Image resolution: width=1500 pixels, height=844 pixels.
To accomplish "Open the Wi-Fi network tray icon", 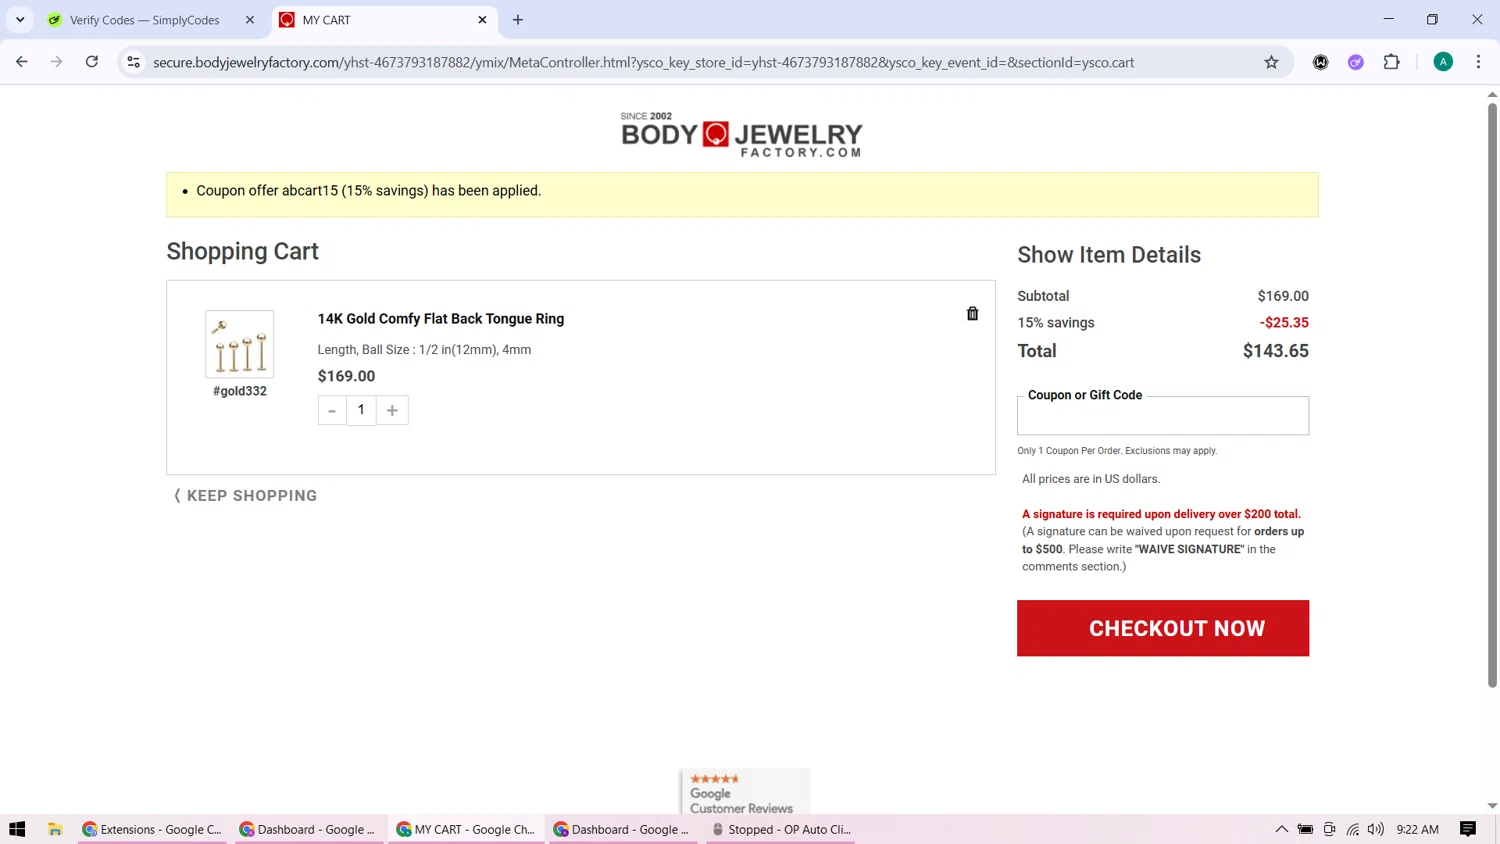I will click(1353, 829).
